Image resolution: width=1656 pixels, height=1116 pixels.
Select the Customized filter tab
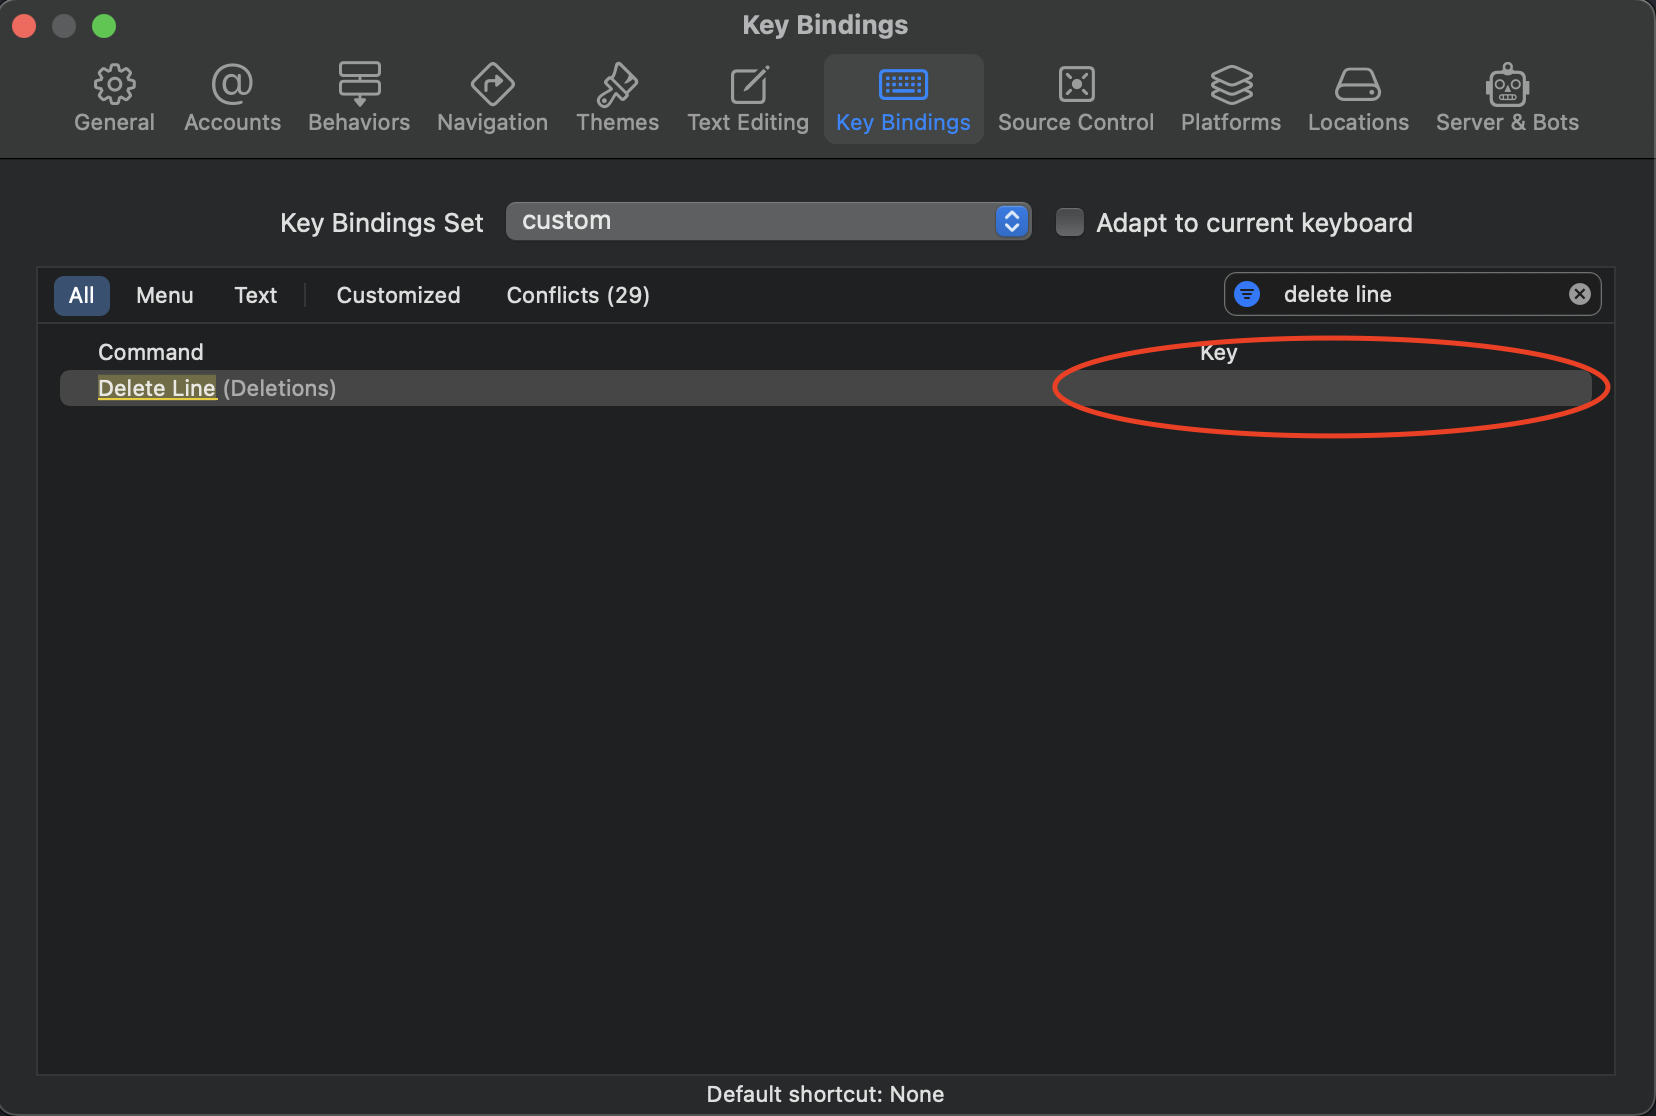(397, 295)
